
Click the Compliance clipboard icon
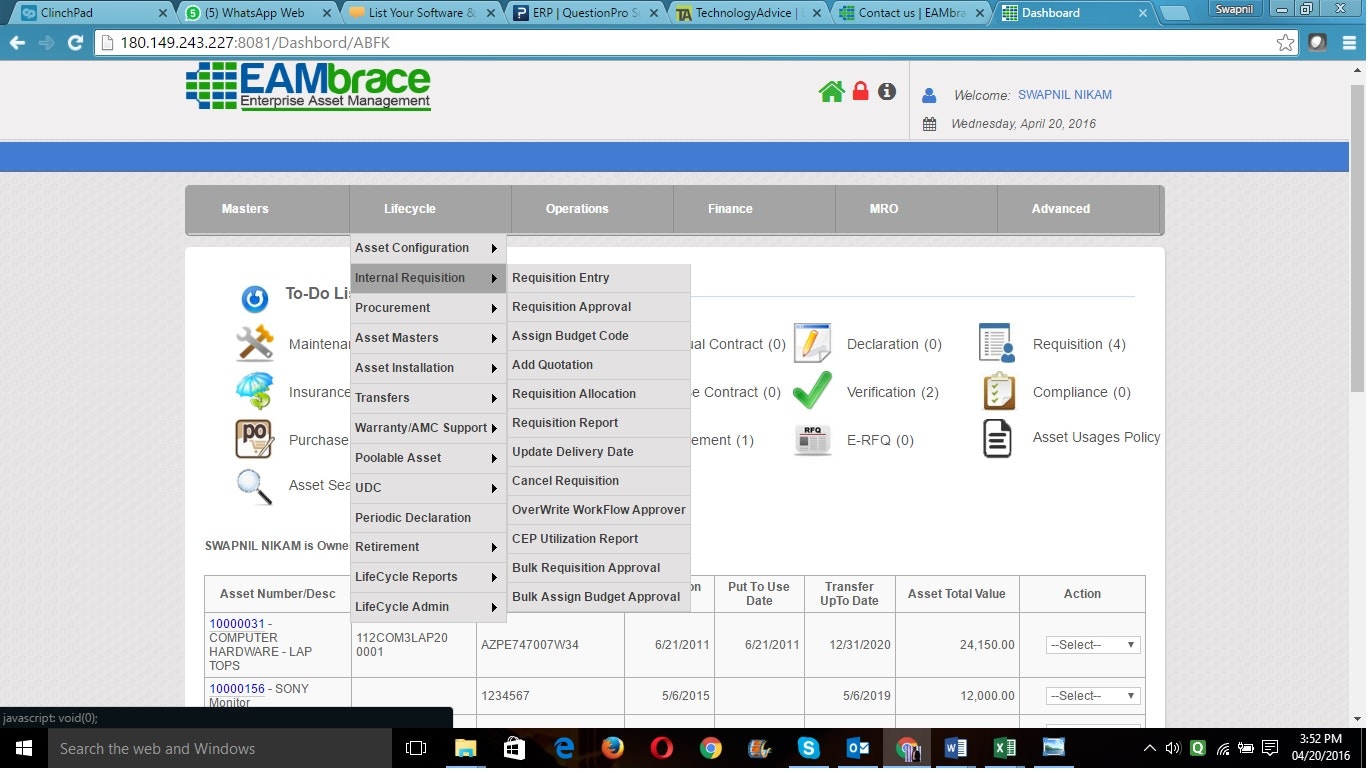pos(999,391)
